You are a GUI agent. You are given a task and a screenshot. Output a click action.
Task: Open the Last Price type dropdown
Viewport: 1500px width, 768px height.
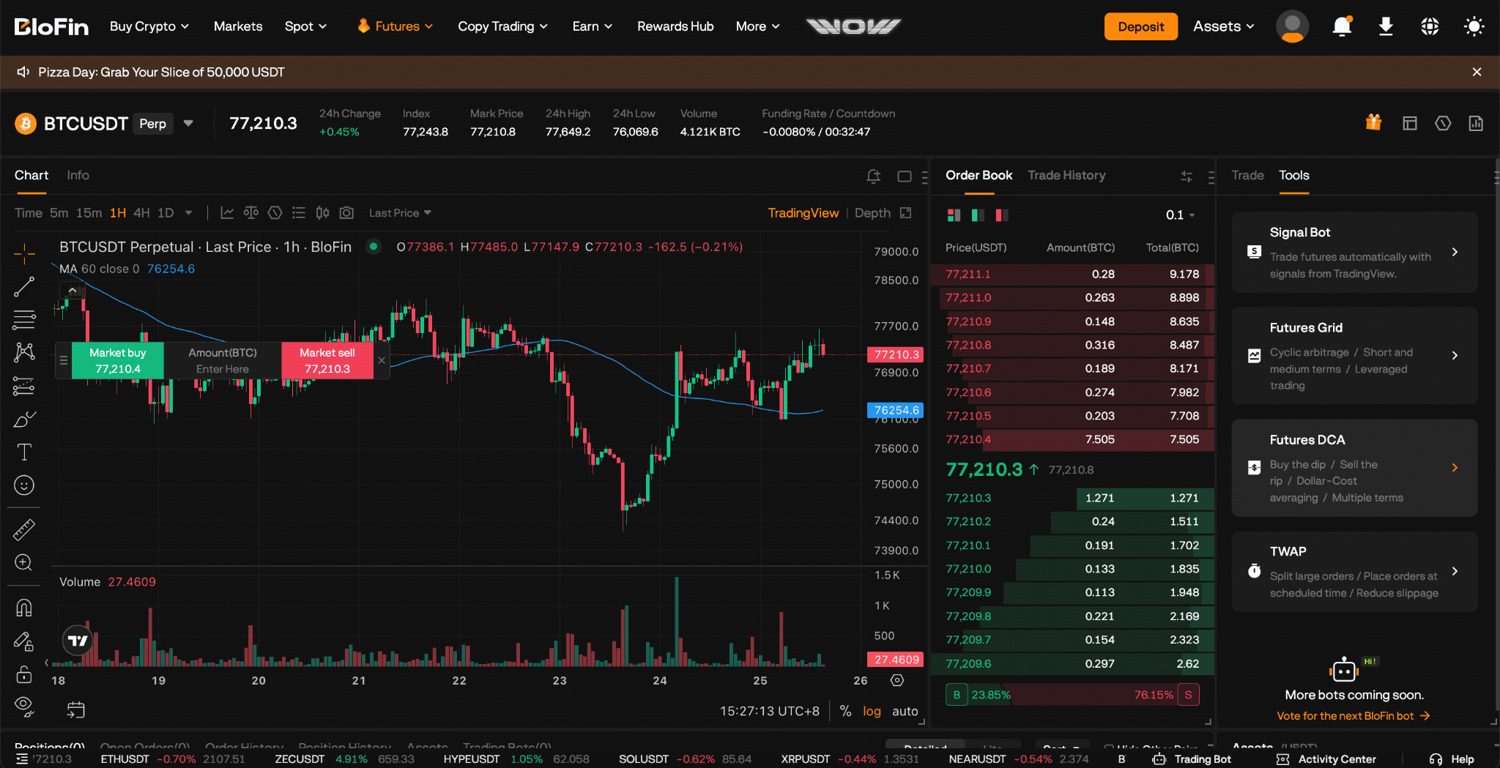click(400, 213)
